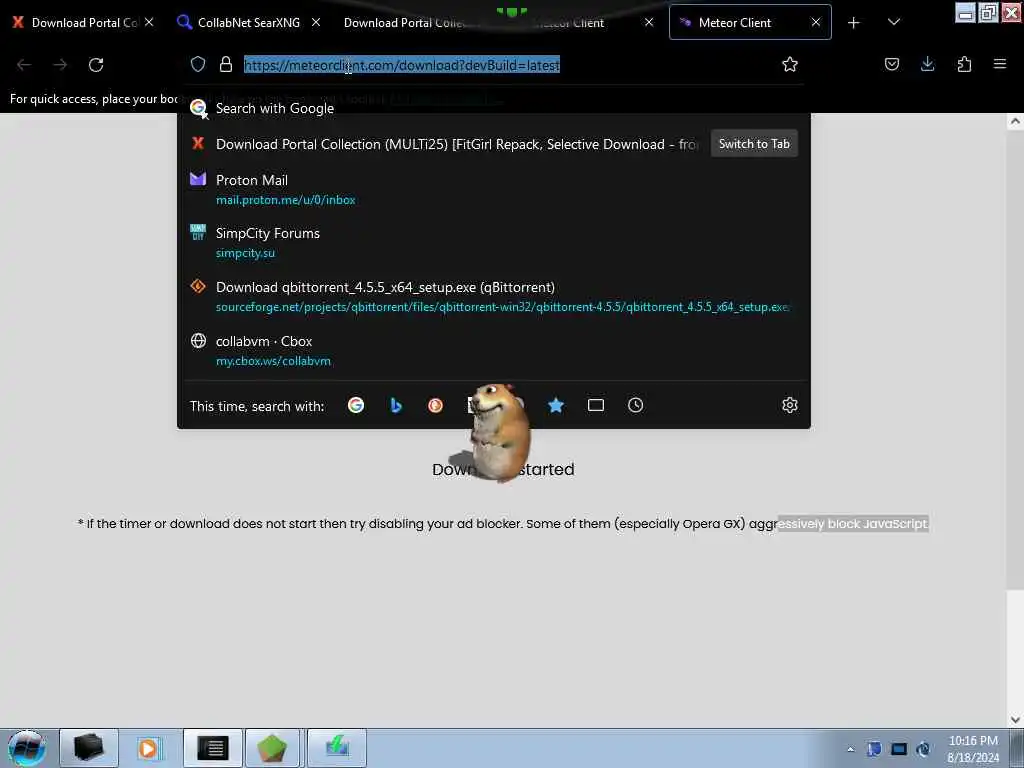This screenshot has width=1024, height=768.
Task: Open the black console window taskbar icon
Action: click(x=212, y=748)
